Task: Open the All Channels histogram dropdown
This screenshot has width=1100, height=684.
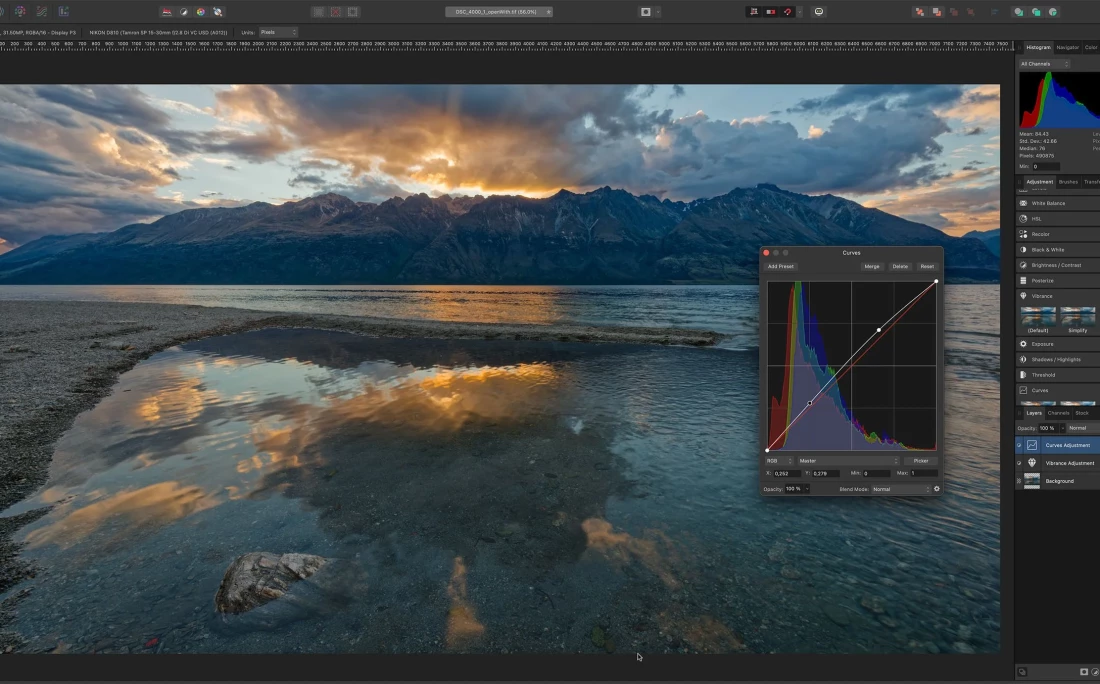Action: 1044,64
